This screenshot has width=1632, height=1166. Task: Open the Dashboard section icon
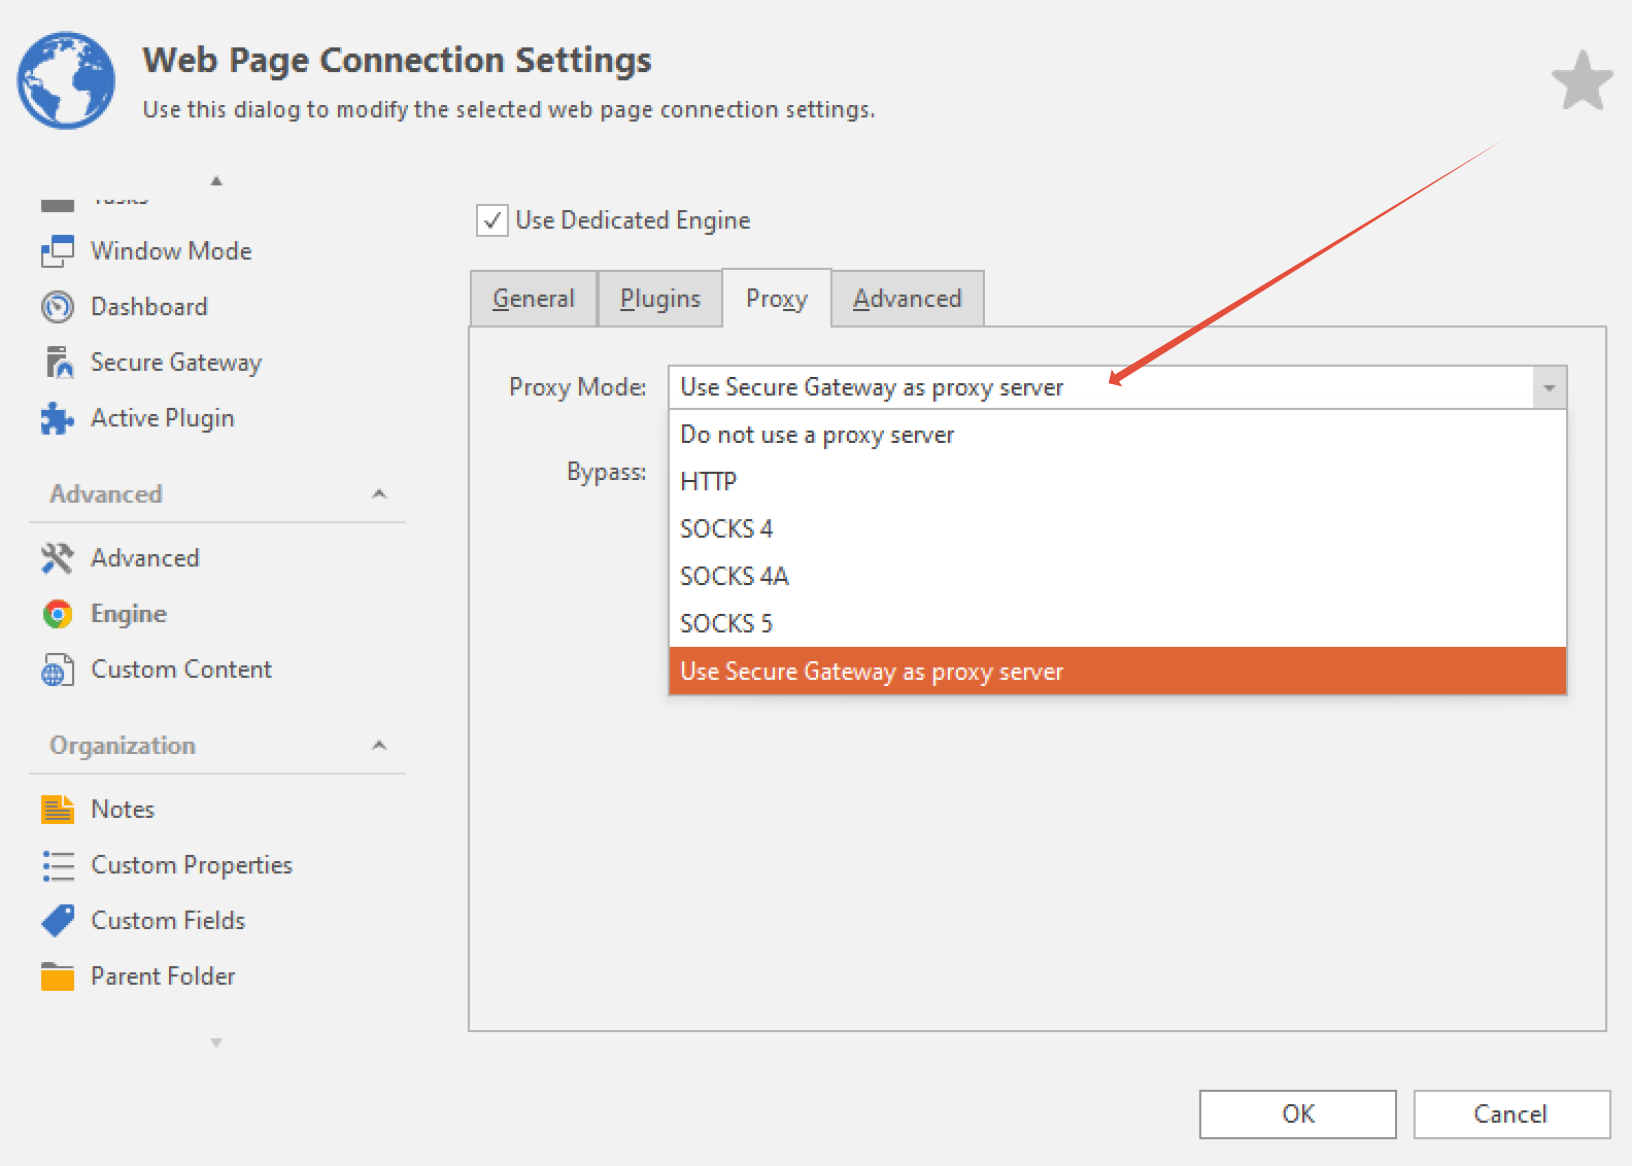click(x=57, y=307)
